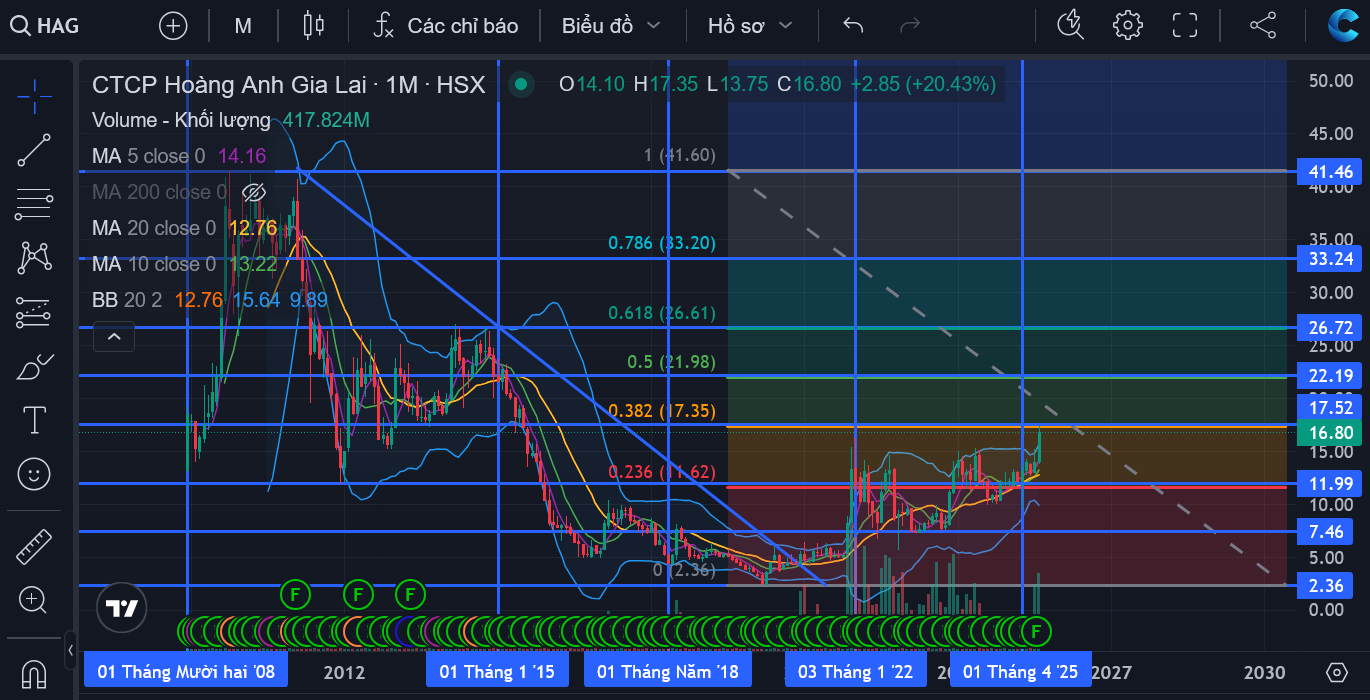Toggle visibility of MA 200 indicator

point(254,192)
